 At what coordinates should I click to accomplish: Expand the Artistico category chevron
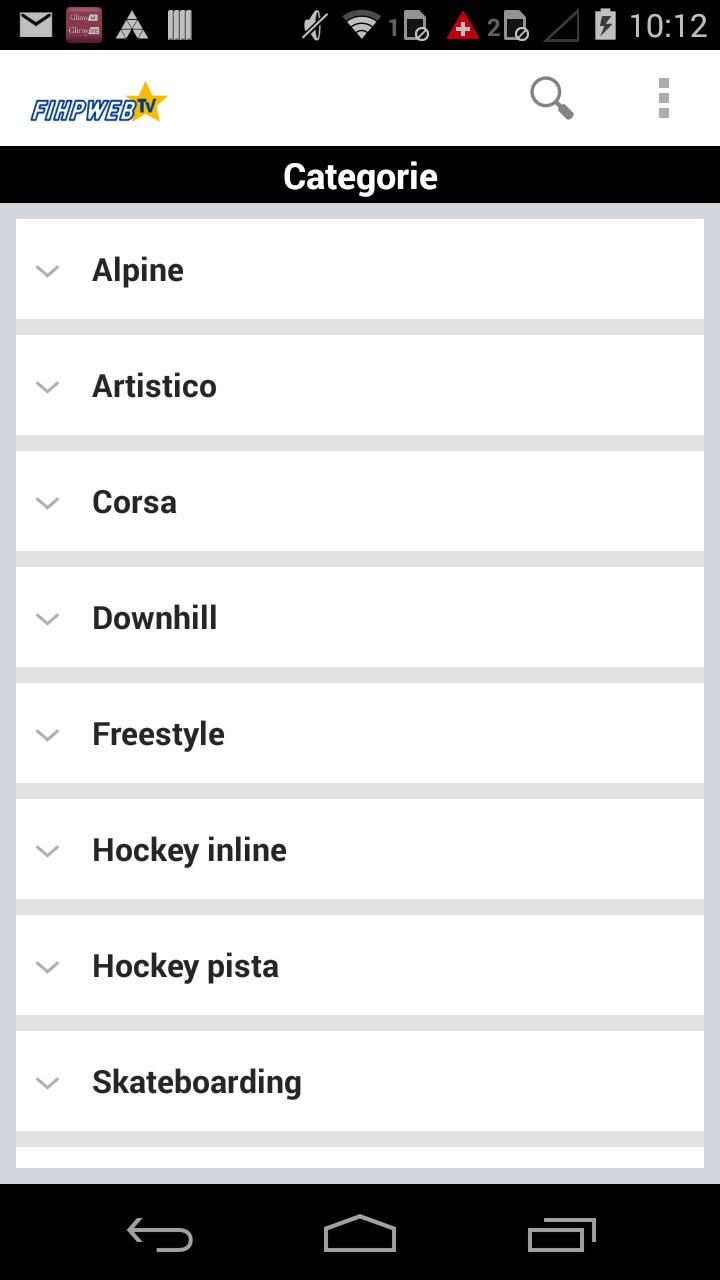48,386
